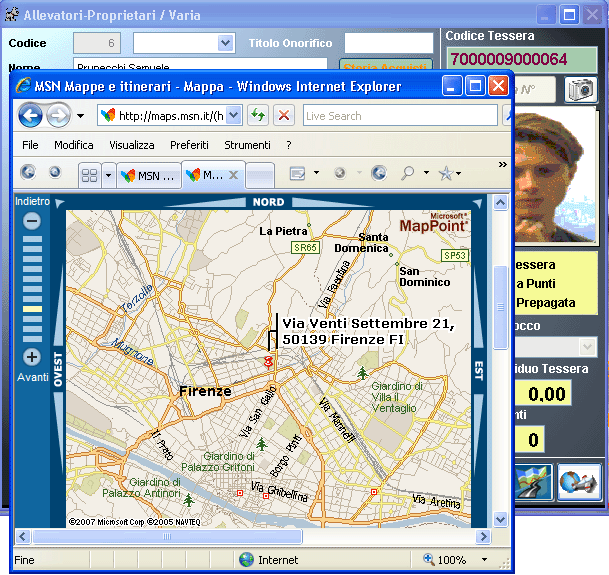This screenshot has height=575, width=609.
Task: Click into the Live Search box
Action: pos(400,115)
